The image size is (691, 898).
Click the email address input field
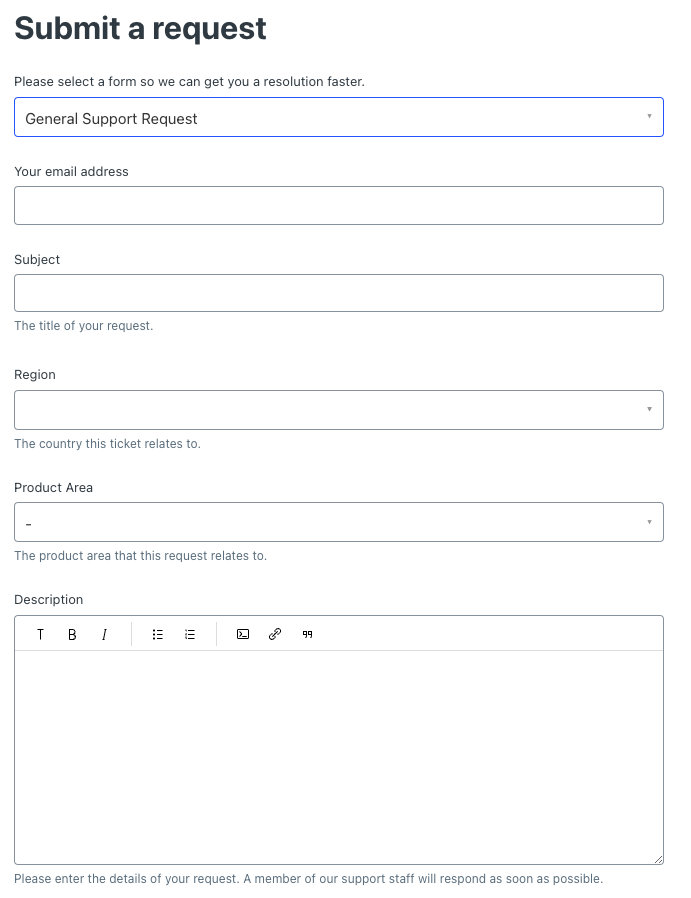338,205
